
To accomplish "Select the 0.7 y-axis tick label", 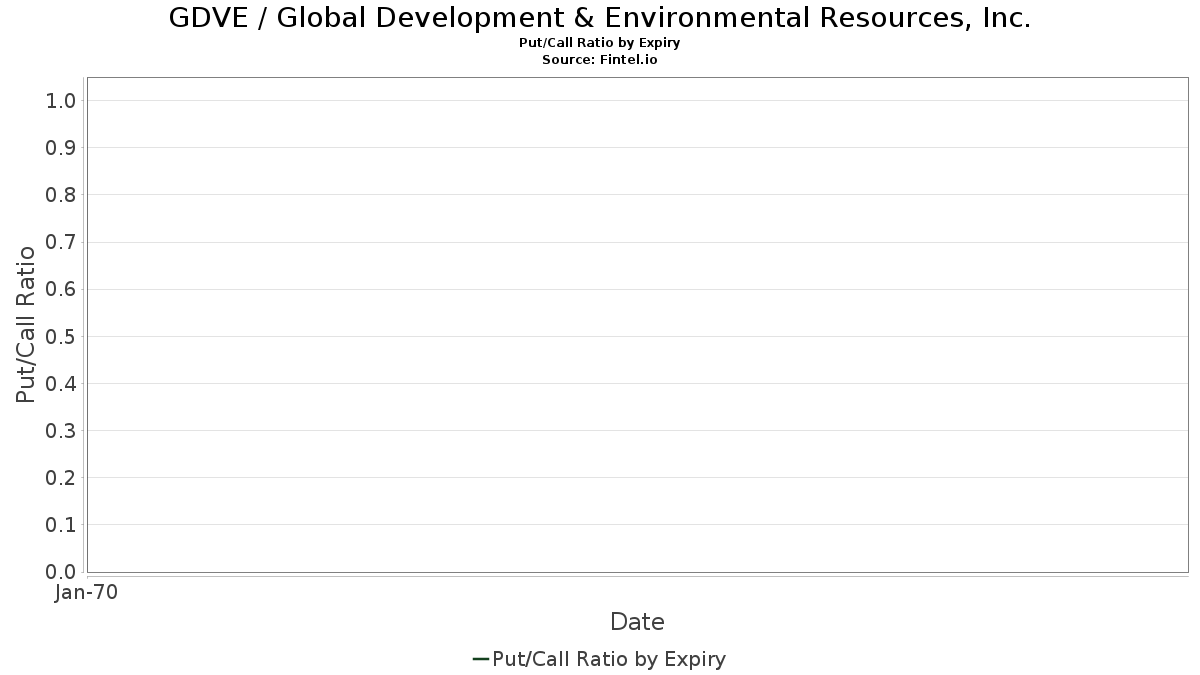I will tap(61, 242).
